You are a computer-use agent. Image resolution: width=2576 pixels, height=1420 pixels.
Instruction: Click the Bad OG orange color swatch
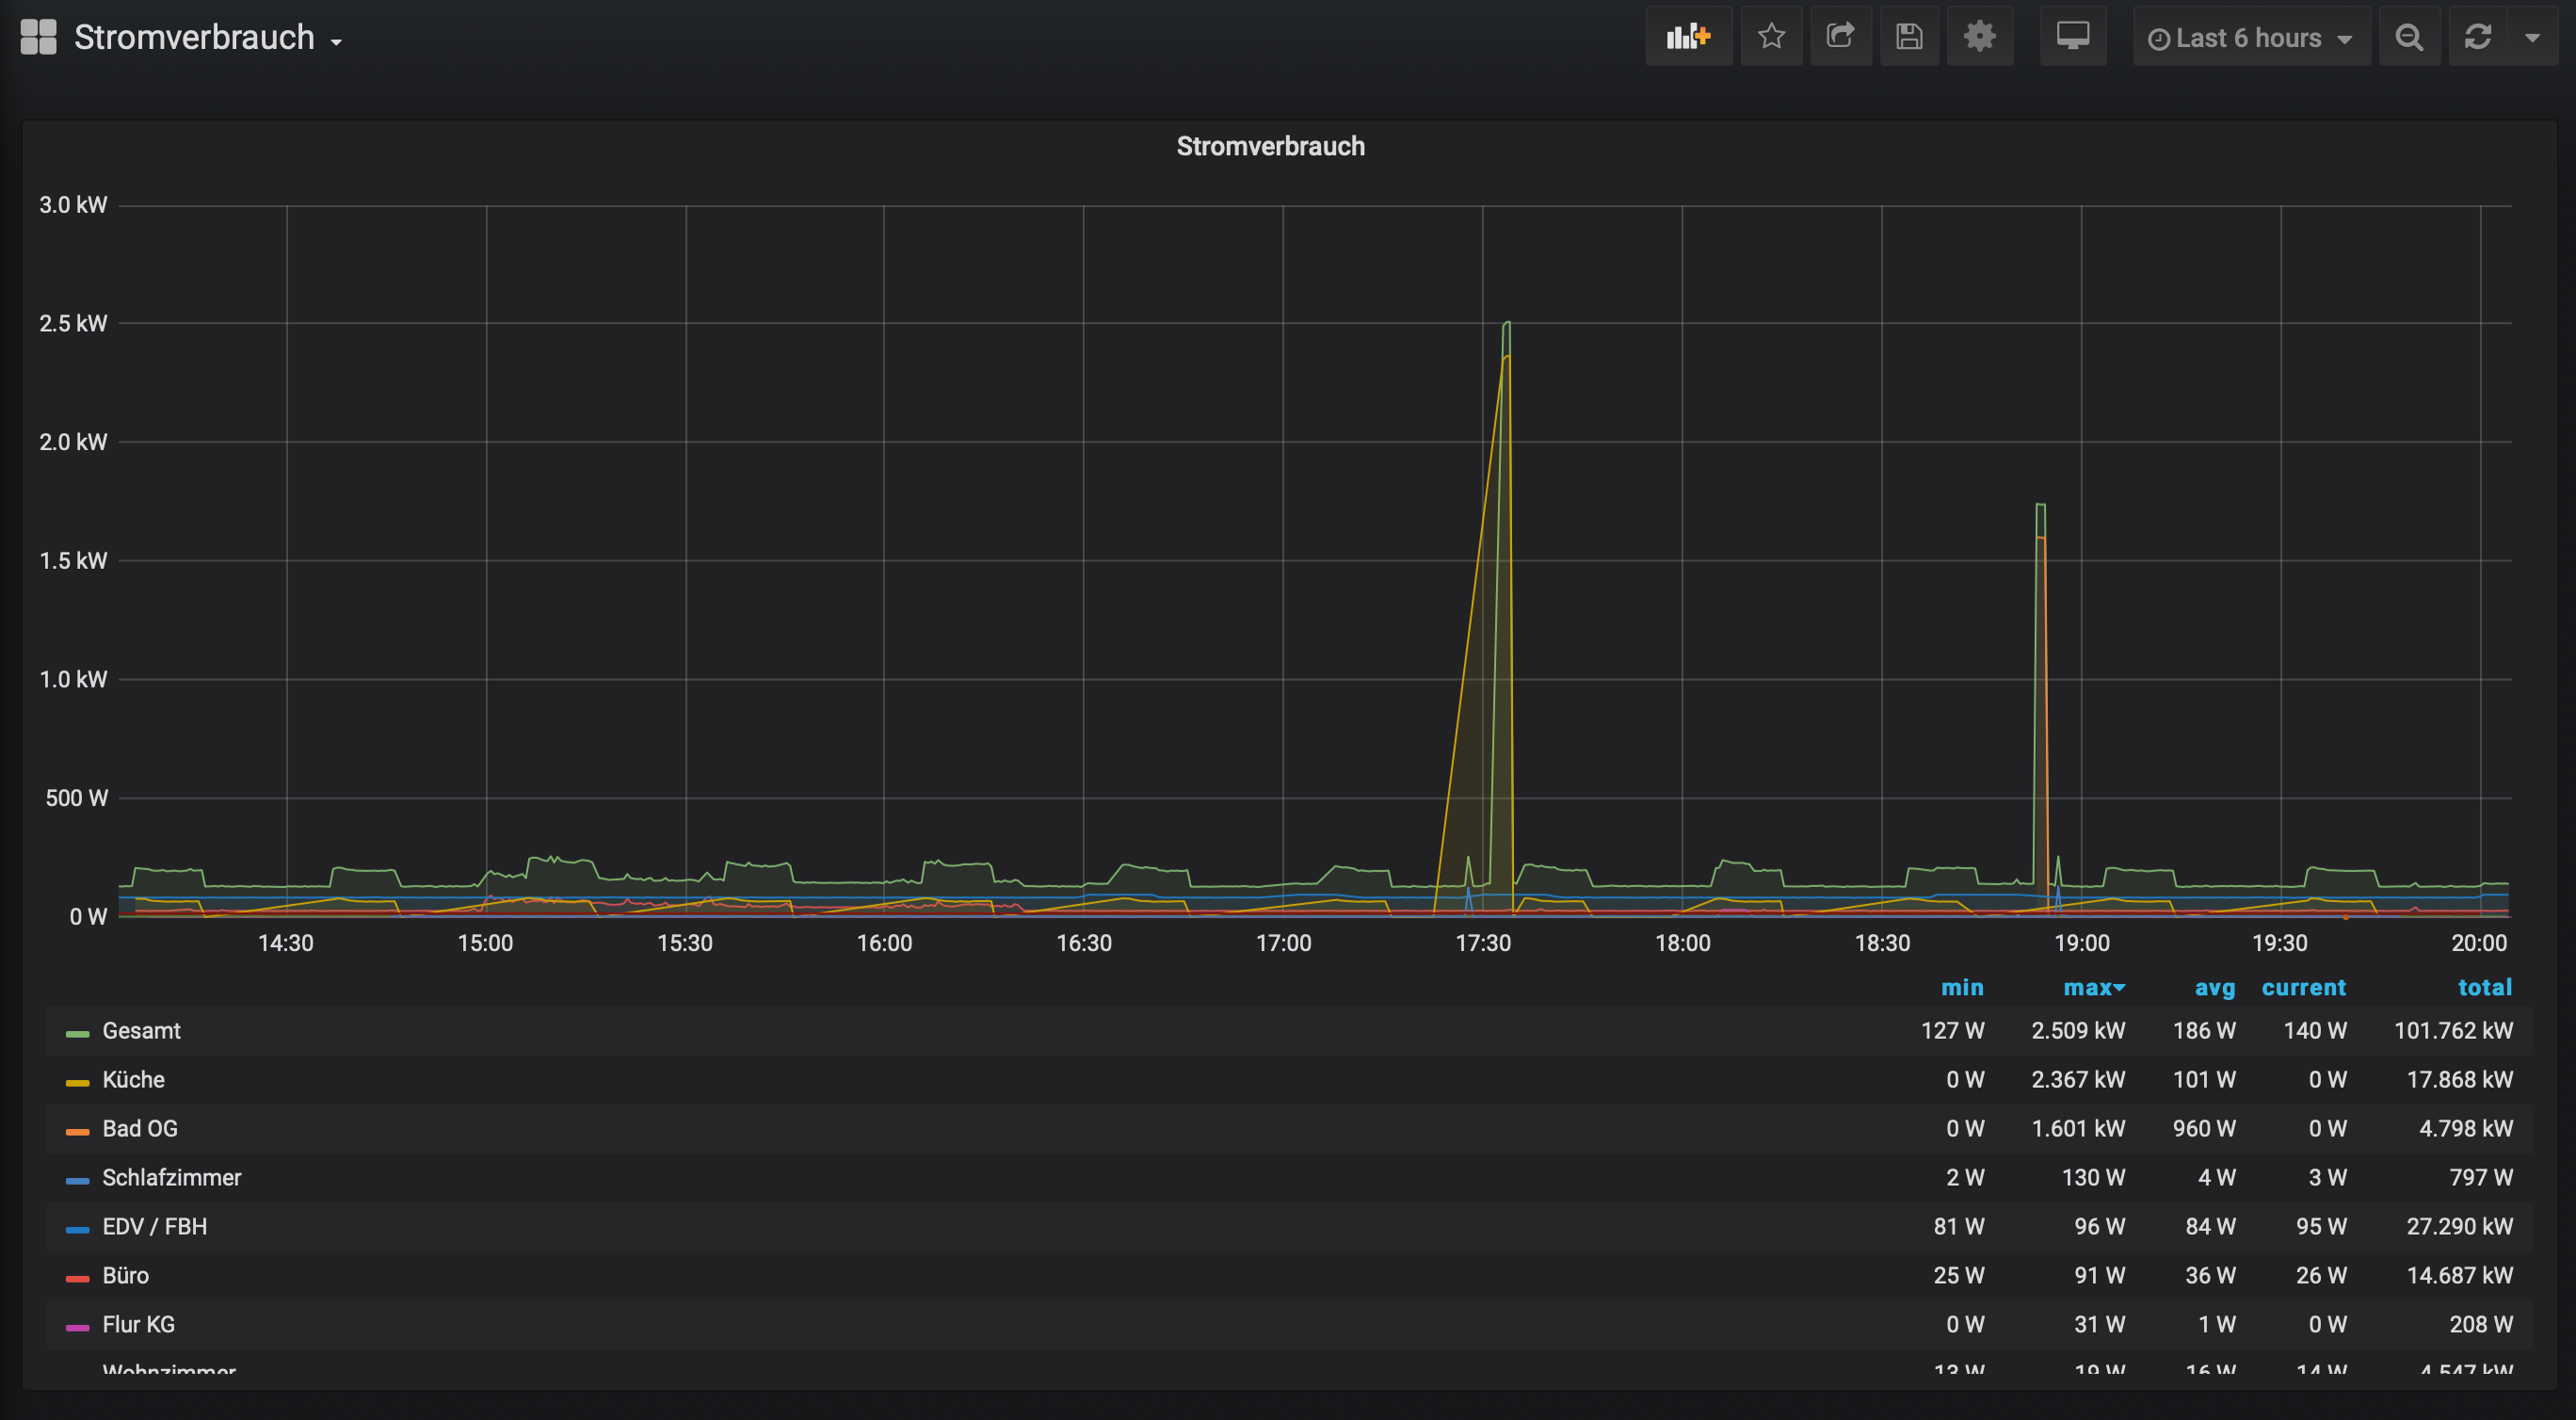pyautogui.click(x=77, y=1131)
